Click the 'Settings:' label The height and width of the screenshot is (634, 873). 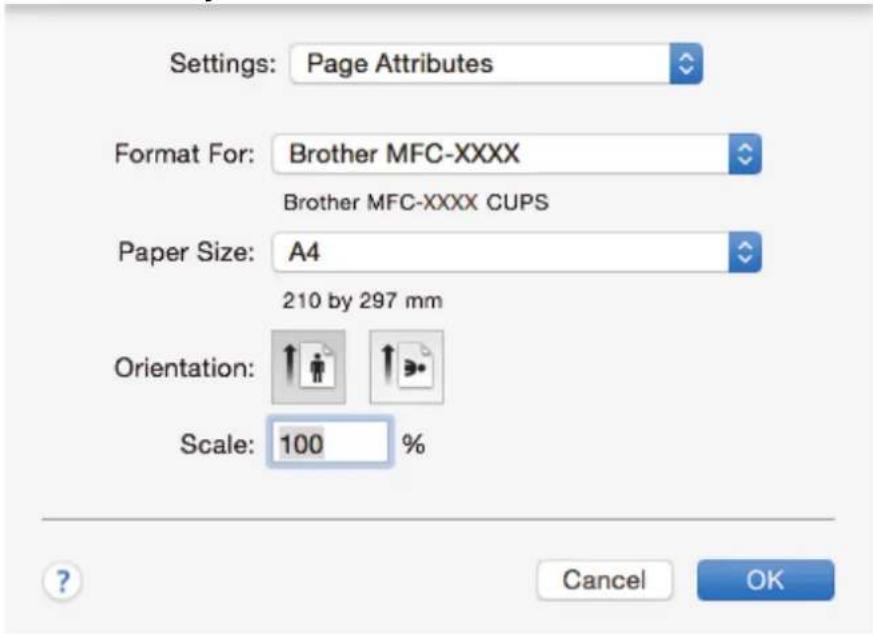click(223, 63)
